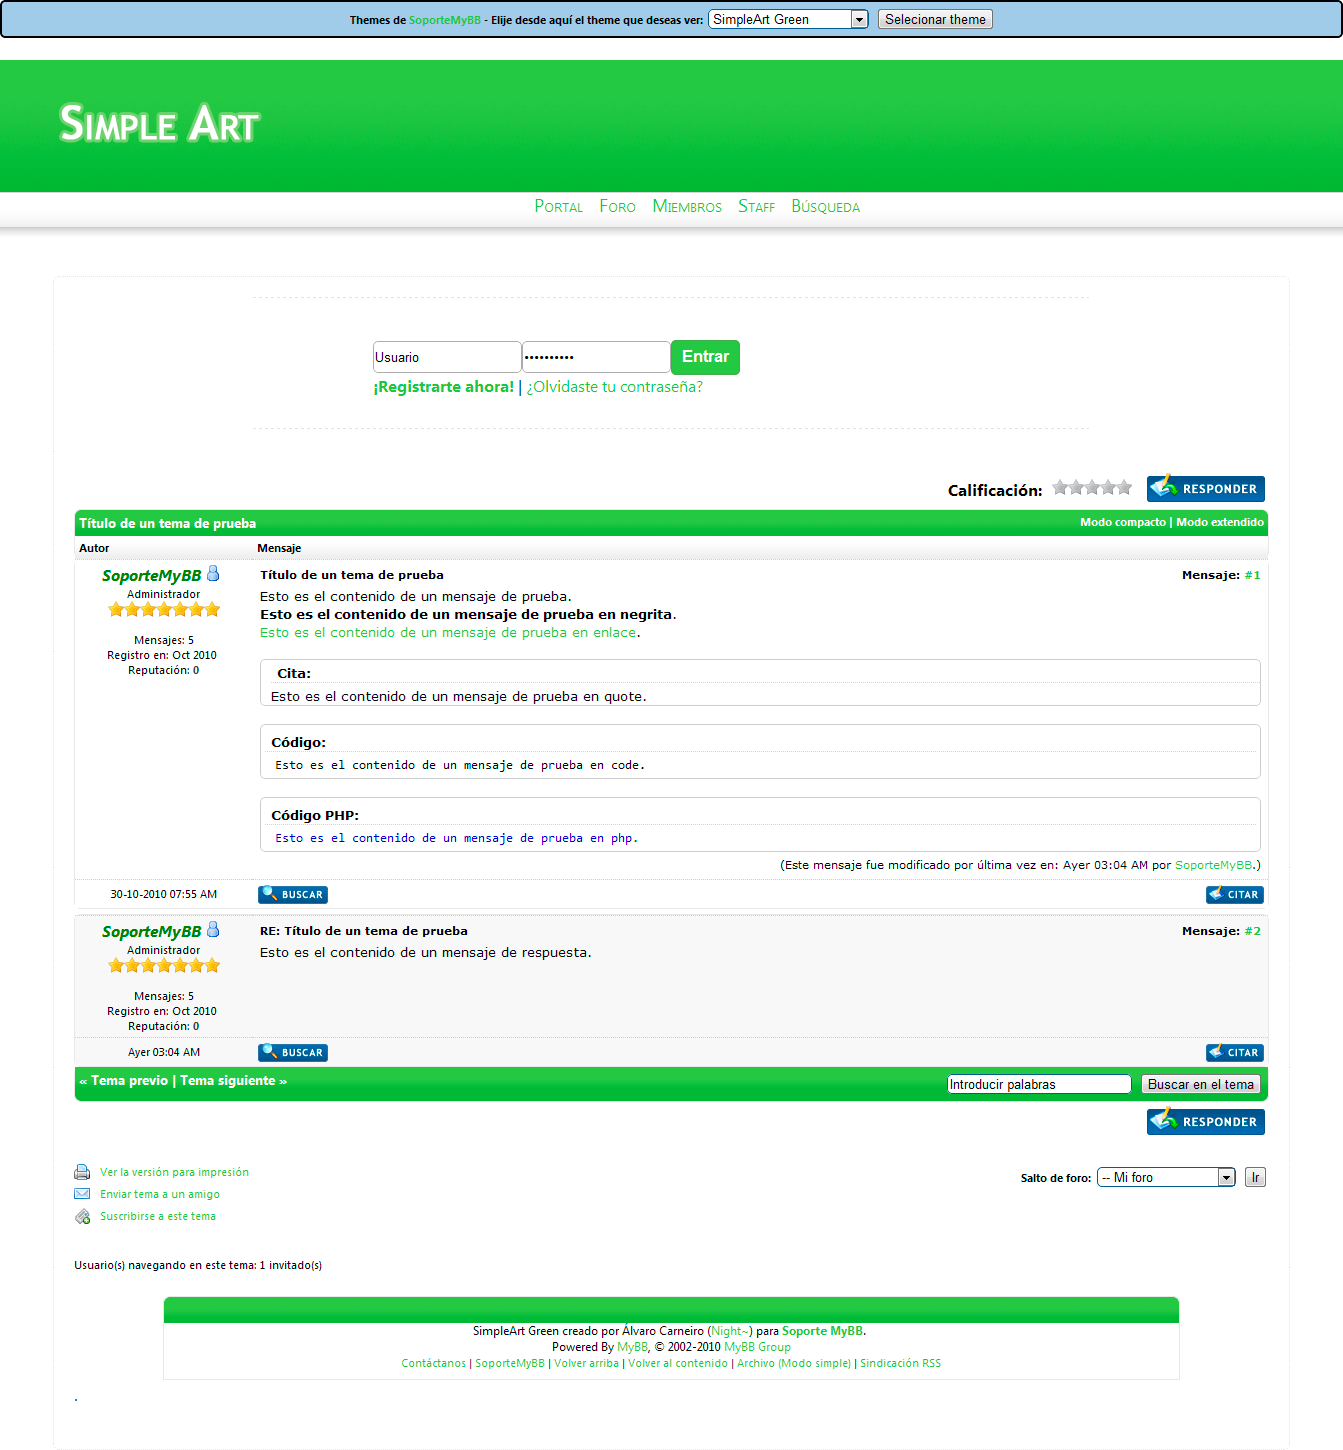The image size is (1343, 1450).
Task: Rate the thread with the fifth star
Action: [x=1124, y=488]
